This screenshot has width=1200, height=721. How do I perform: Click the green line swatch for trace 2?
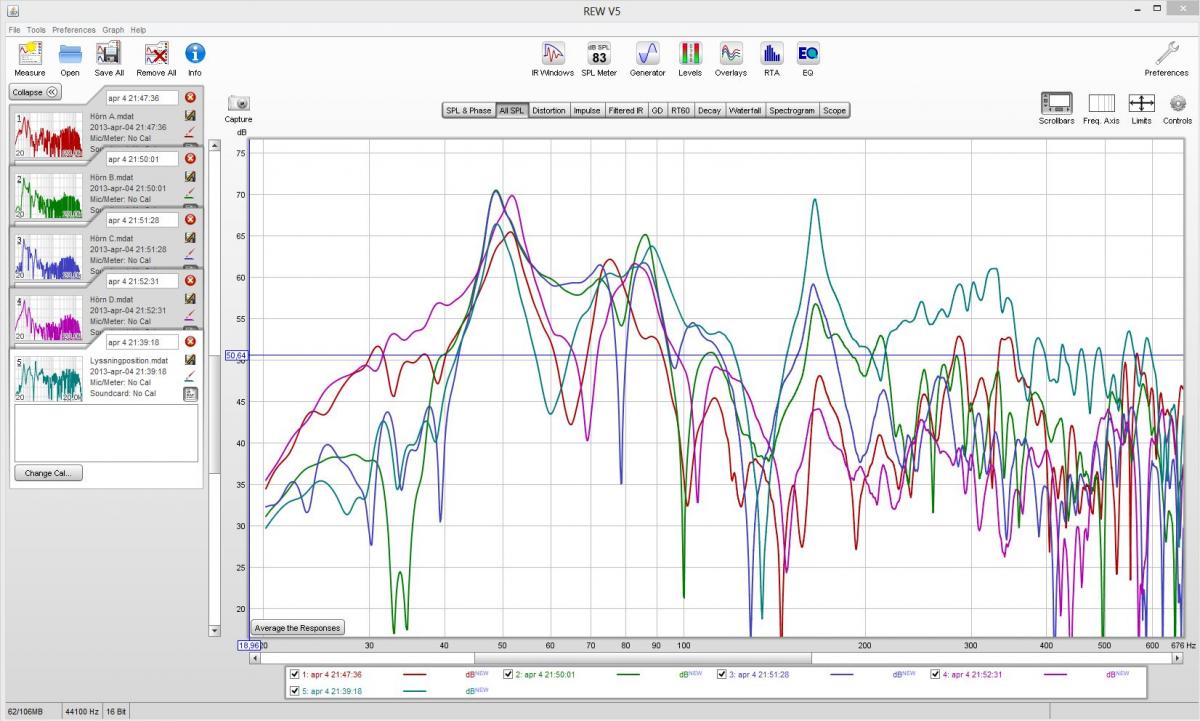point(628,675)
